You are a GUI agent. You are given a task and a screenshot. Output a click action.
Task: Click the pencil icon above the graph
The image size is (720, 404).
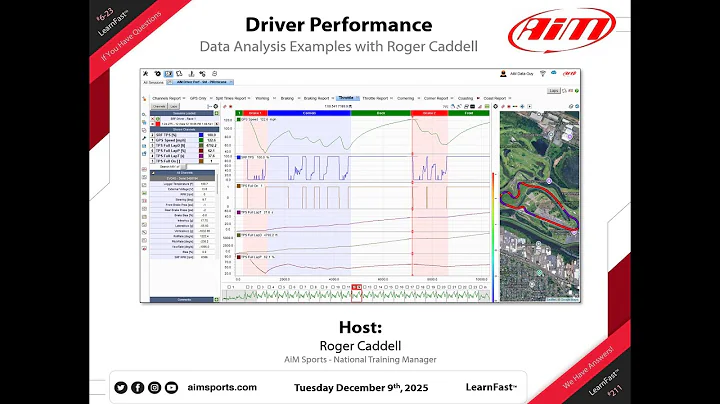[225, 106]
